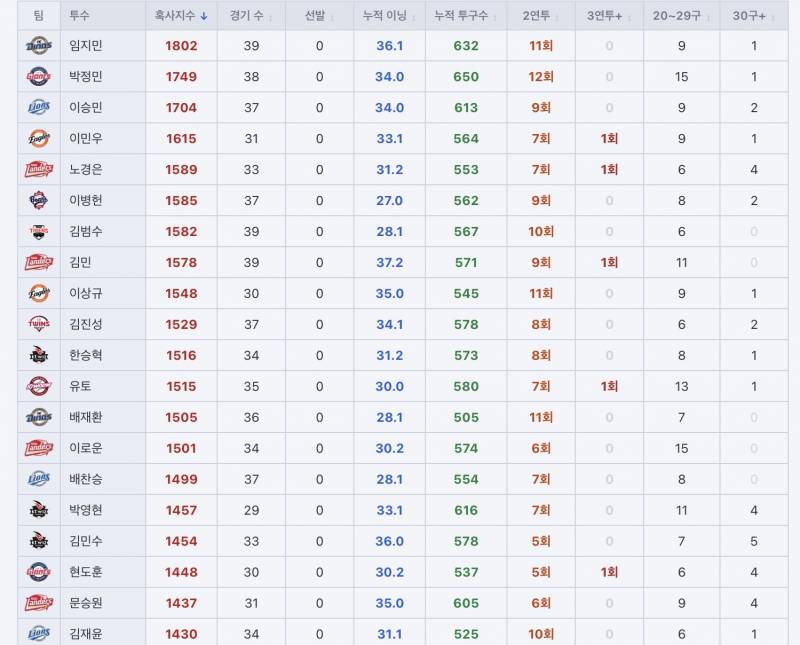Sort by 30구+ column header

(754, 16)
